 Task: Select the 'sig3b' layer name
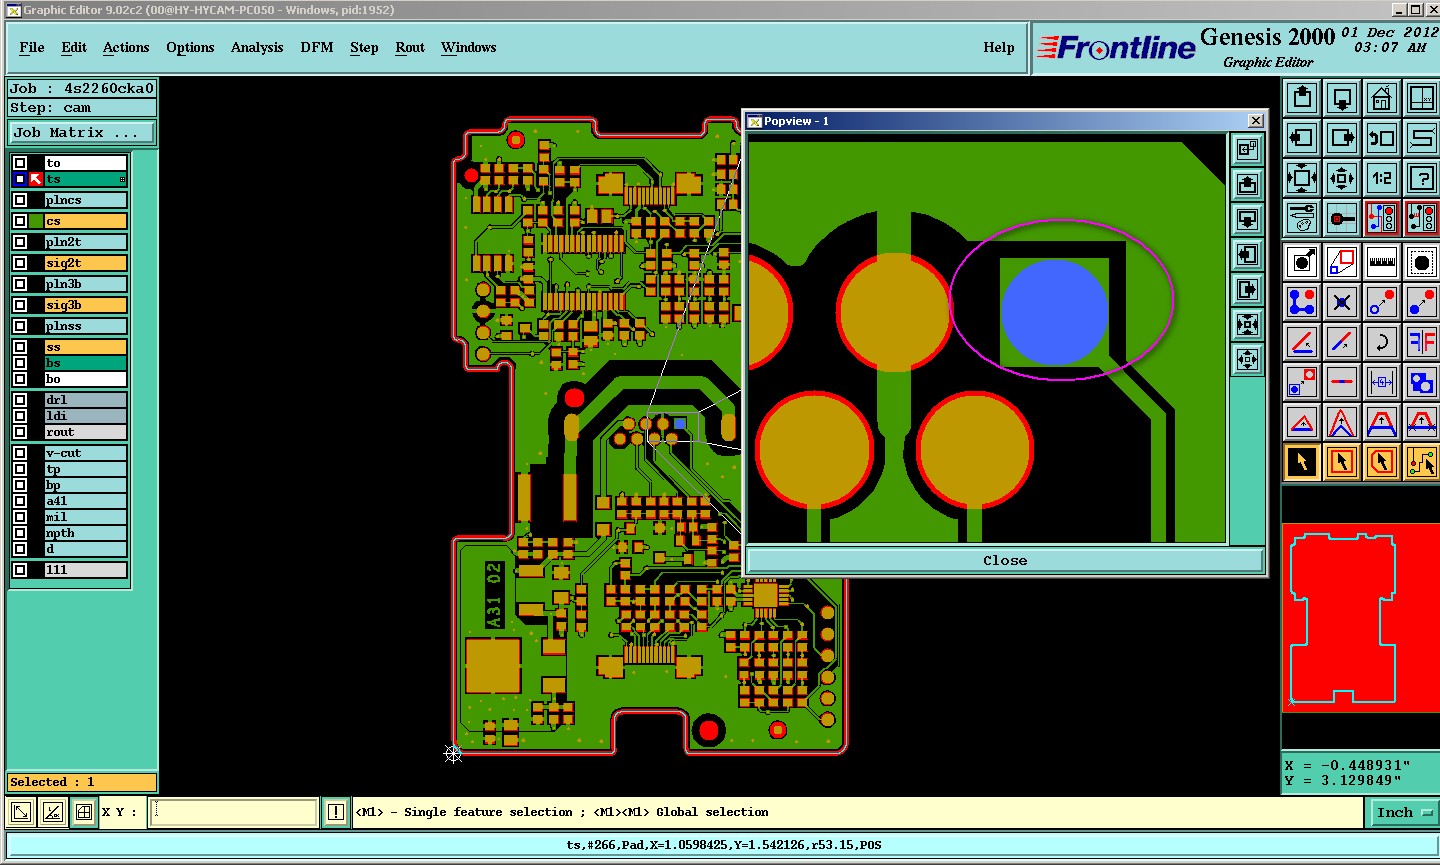pyautogui.click(x=86, y=305)
